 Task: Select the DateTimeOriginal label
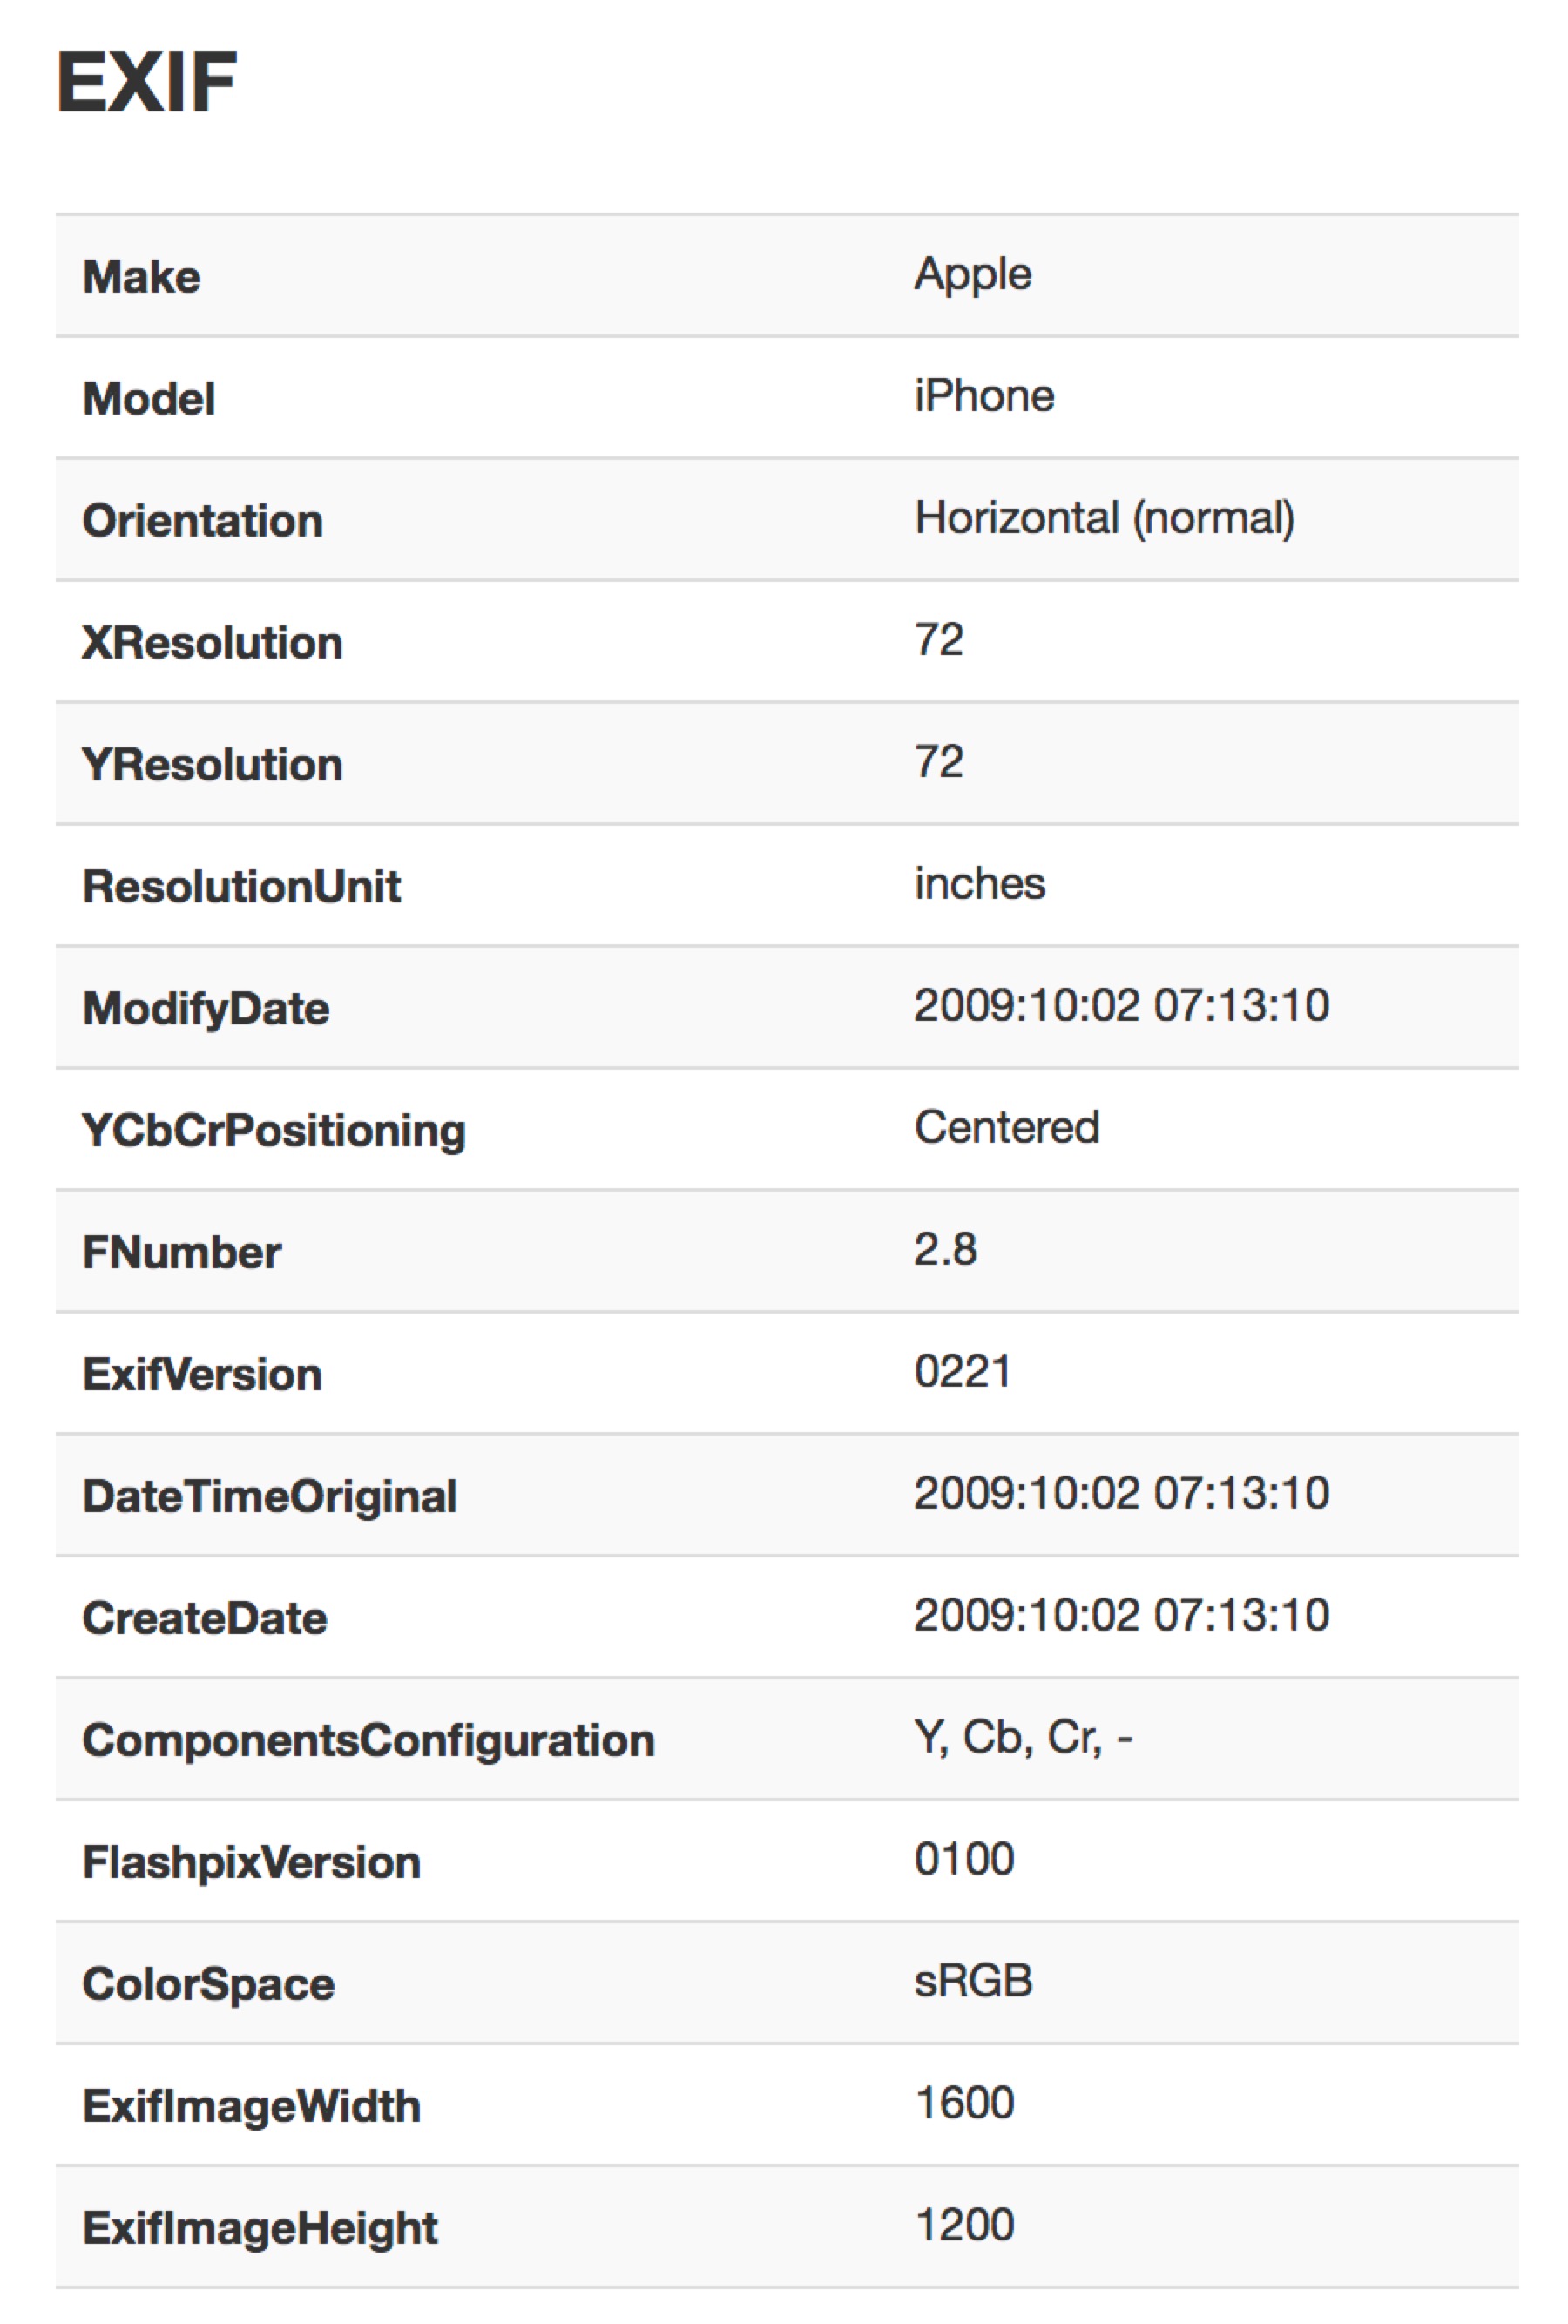(x=270, y=1498)
